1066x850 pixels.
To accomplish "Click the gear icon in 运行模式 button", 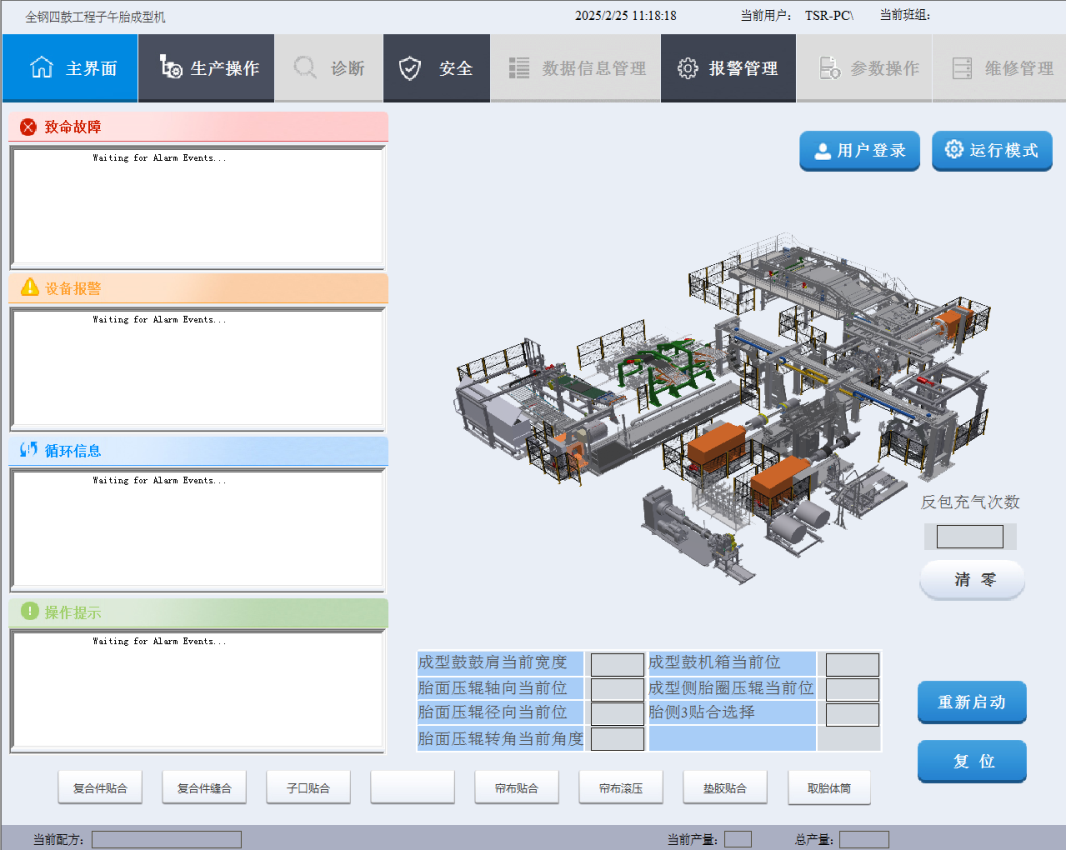I will tap(954, 150).
